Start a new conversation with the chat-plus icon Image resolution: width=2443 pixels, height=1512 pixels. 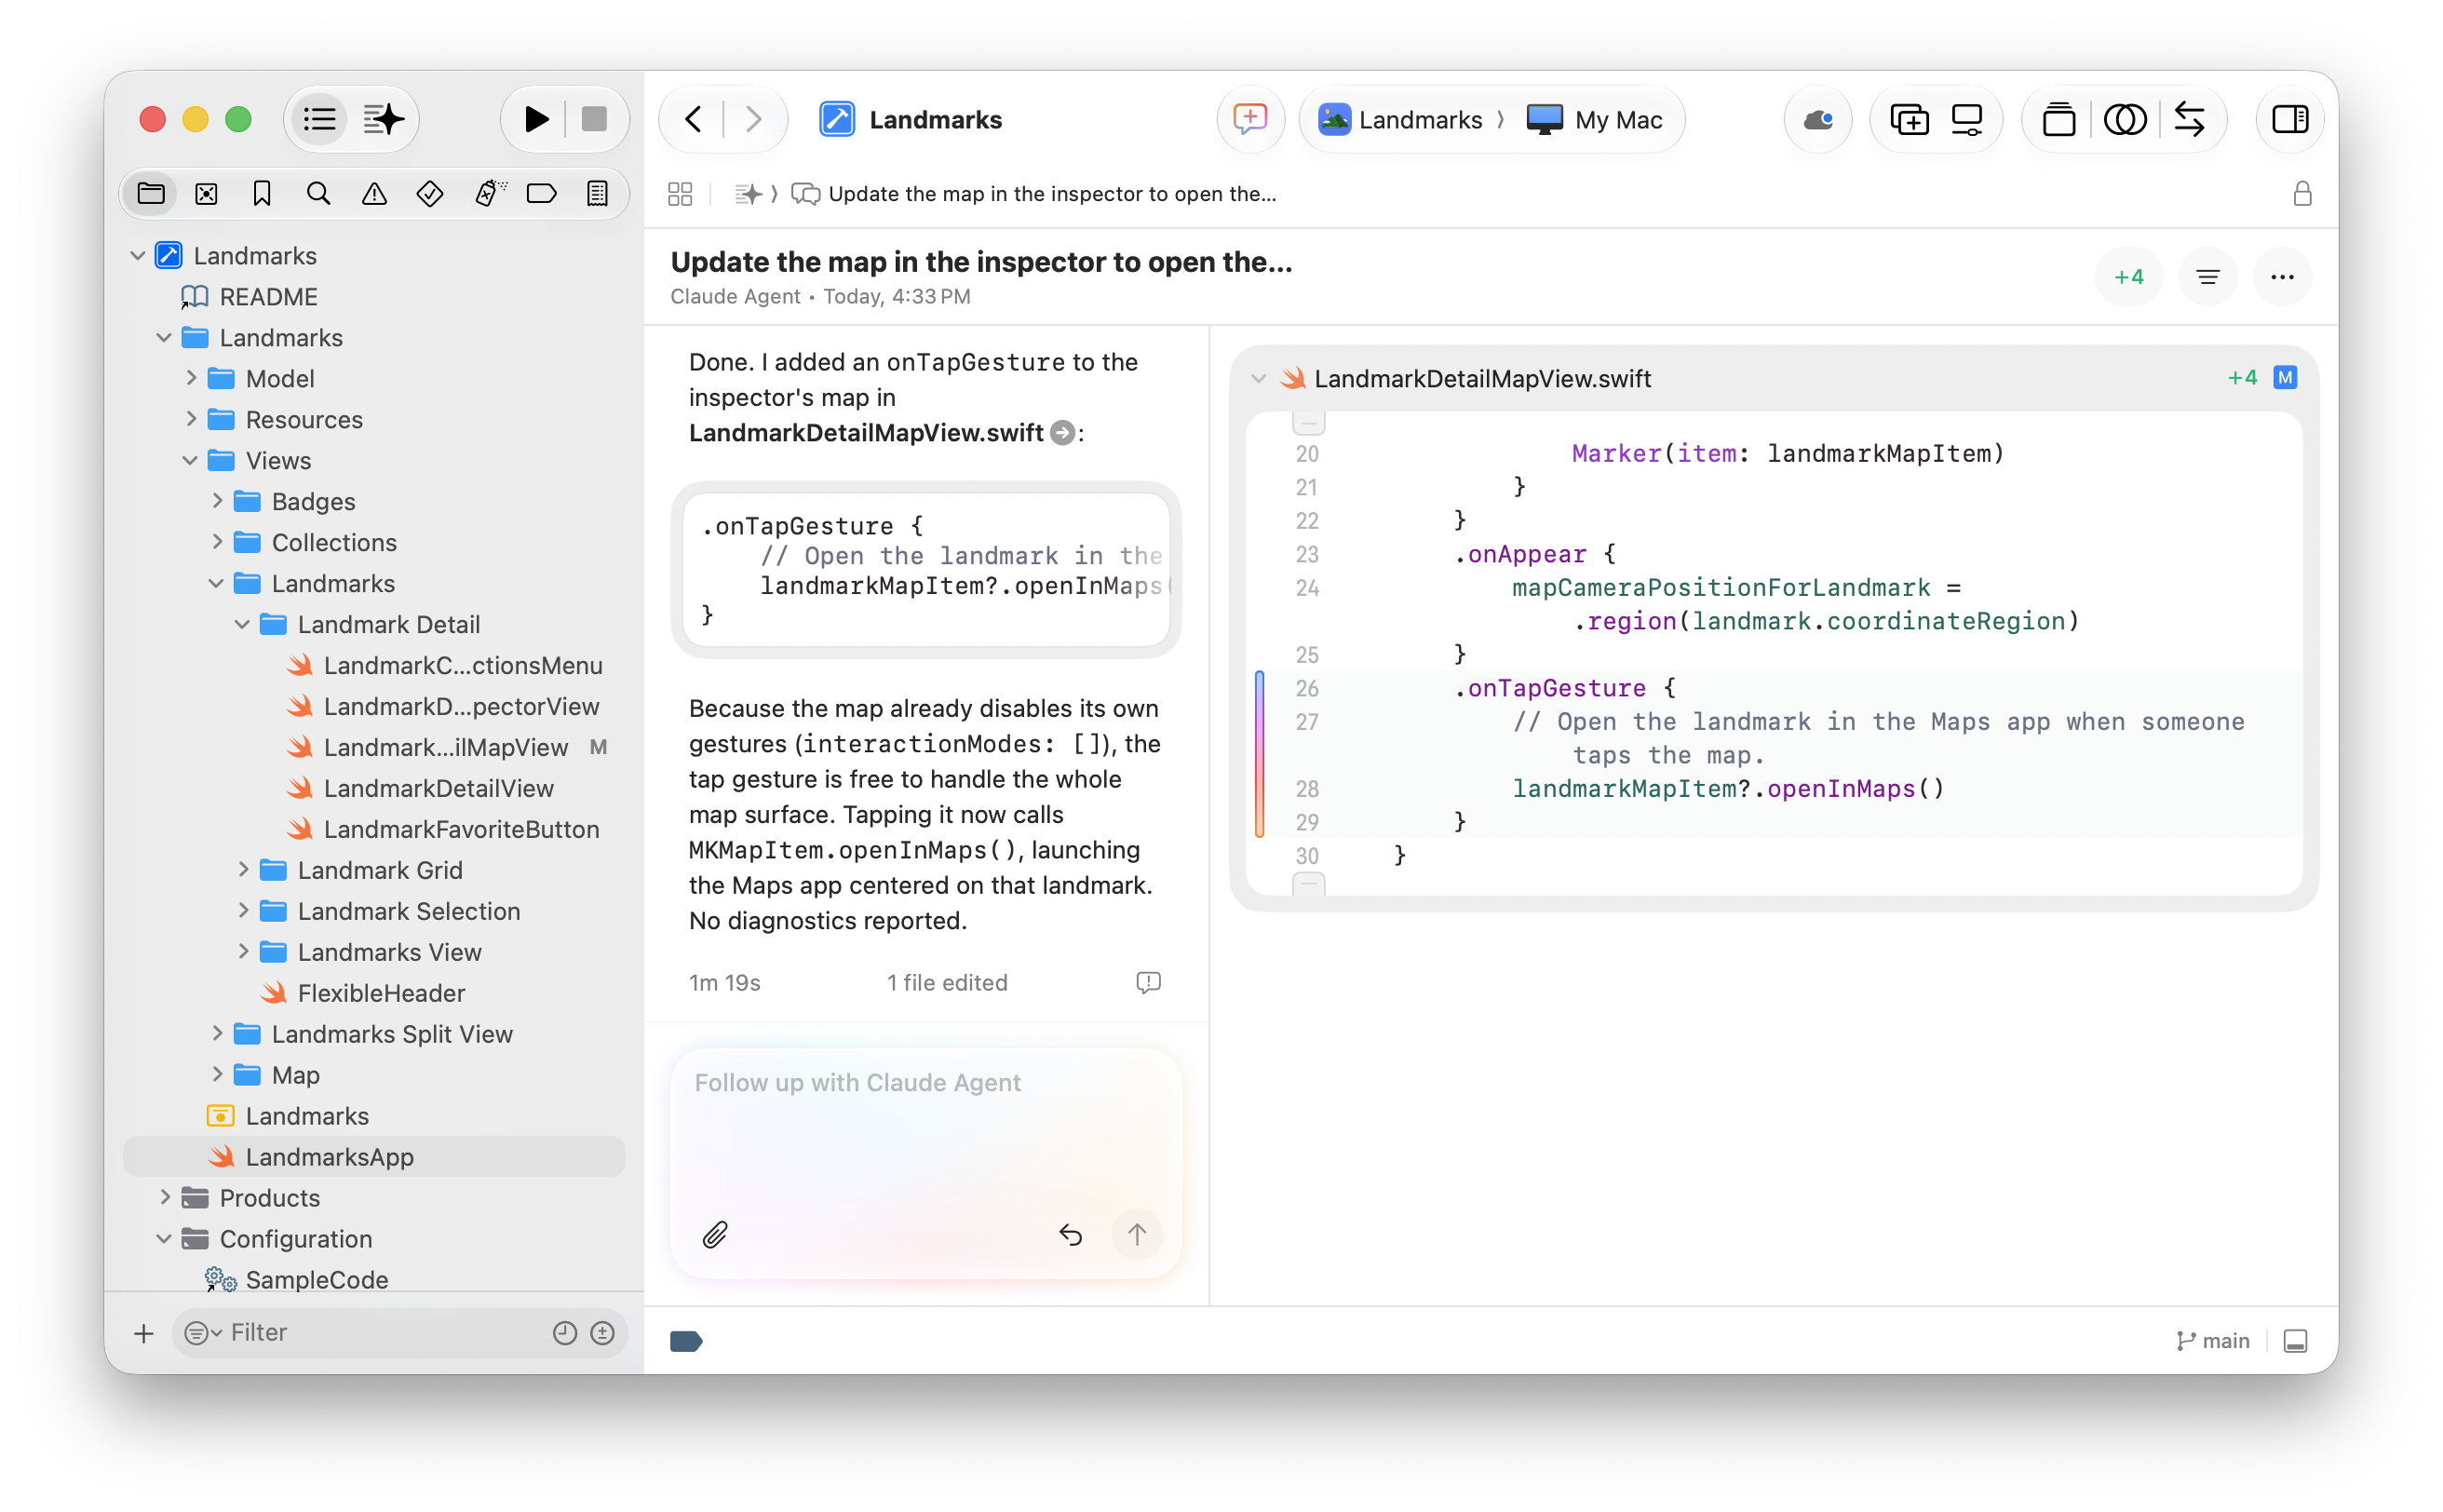click(1250, 119)
